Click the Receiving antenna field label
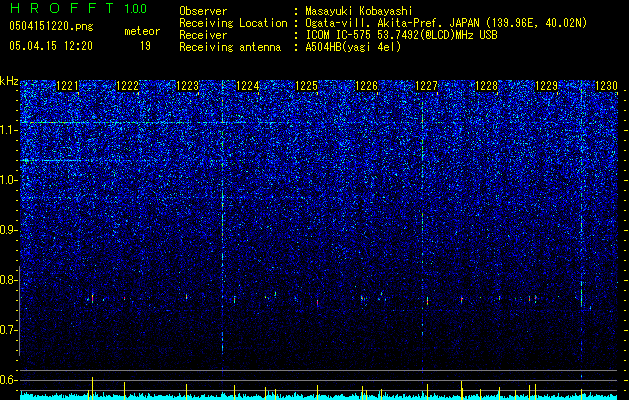The image size is (629, 400). [x=230, y=47]
